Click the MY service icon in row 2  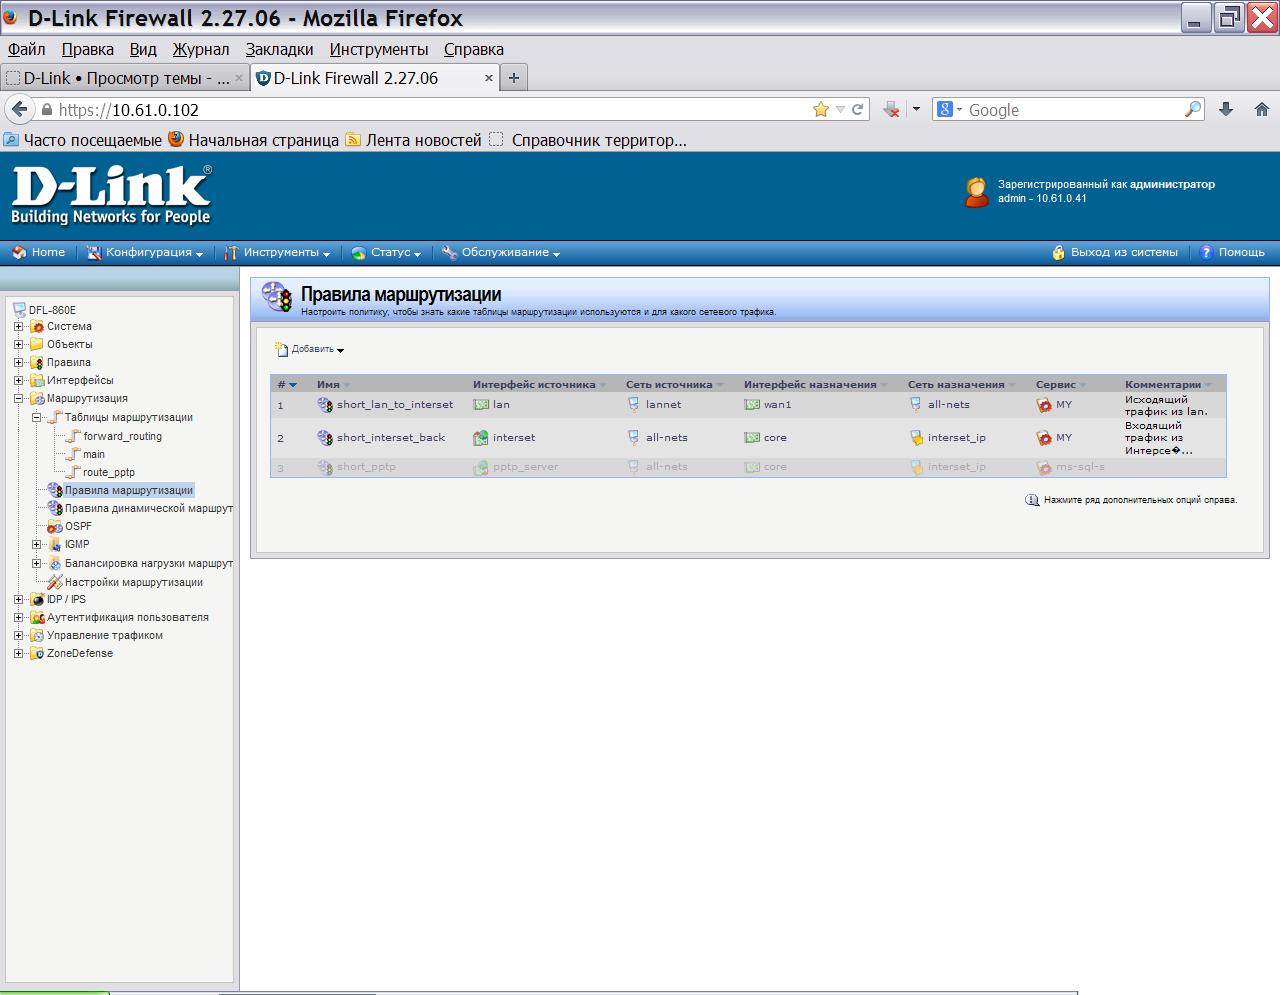point(1044,438)
